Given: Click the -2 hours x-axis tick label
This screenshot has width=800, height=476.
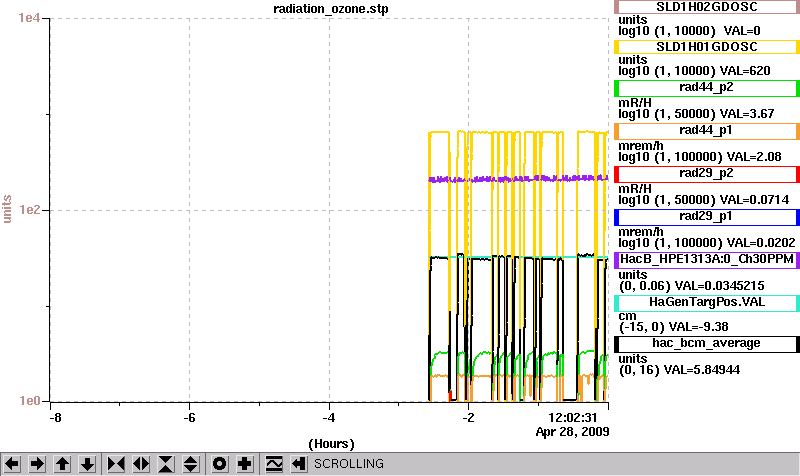Looking at the screenshot, I should pyautogui.click(x=468, y=418).
